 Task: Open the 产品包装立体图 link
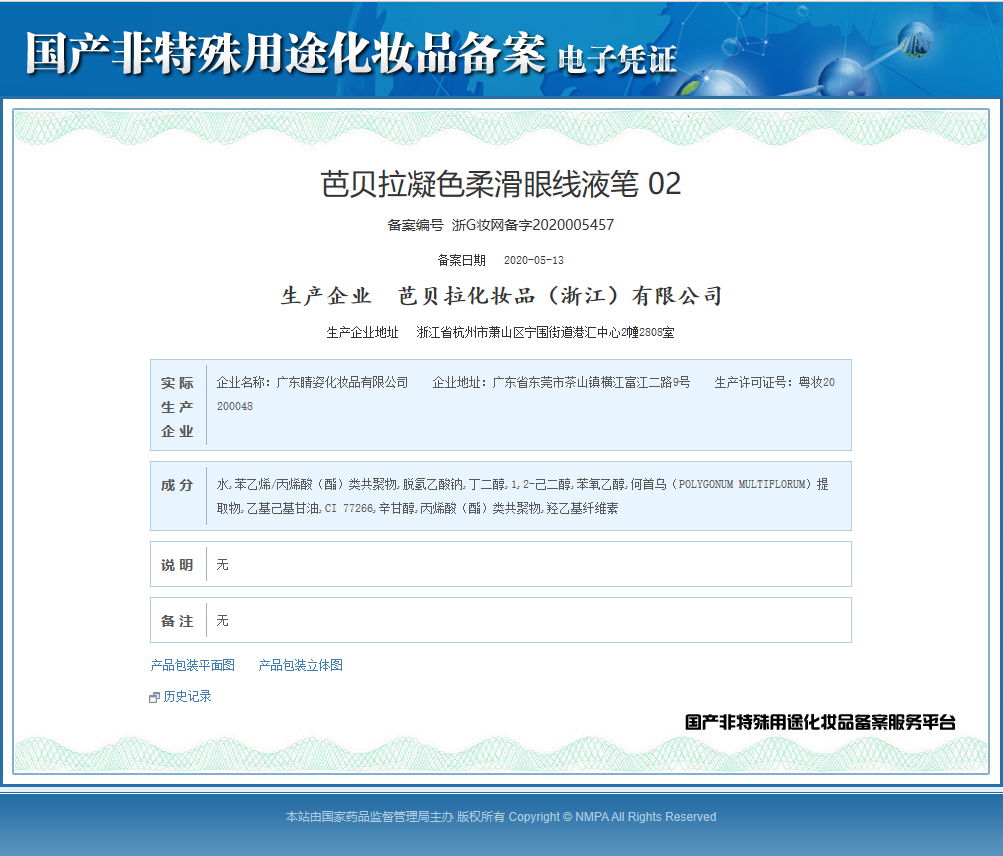coord(301,665)
